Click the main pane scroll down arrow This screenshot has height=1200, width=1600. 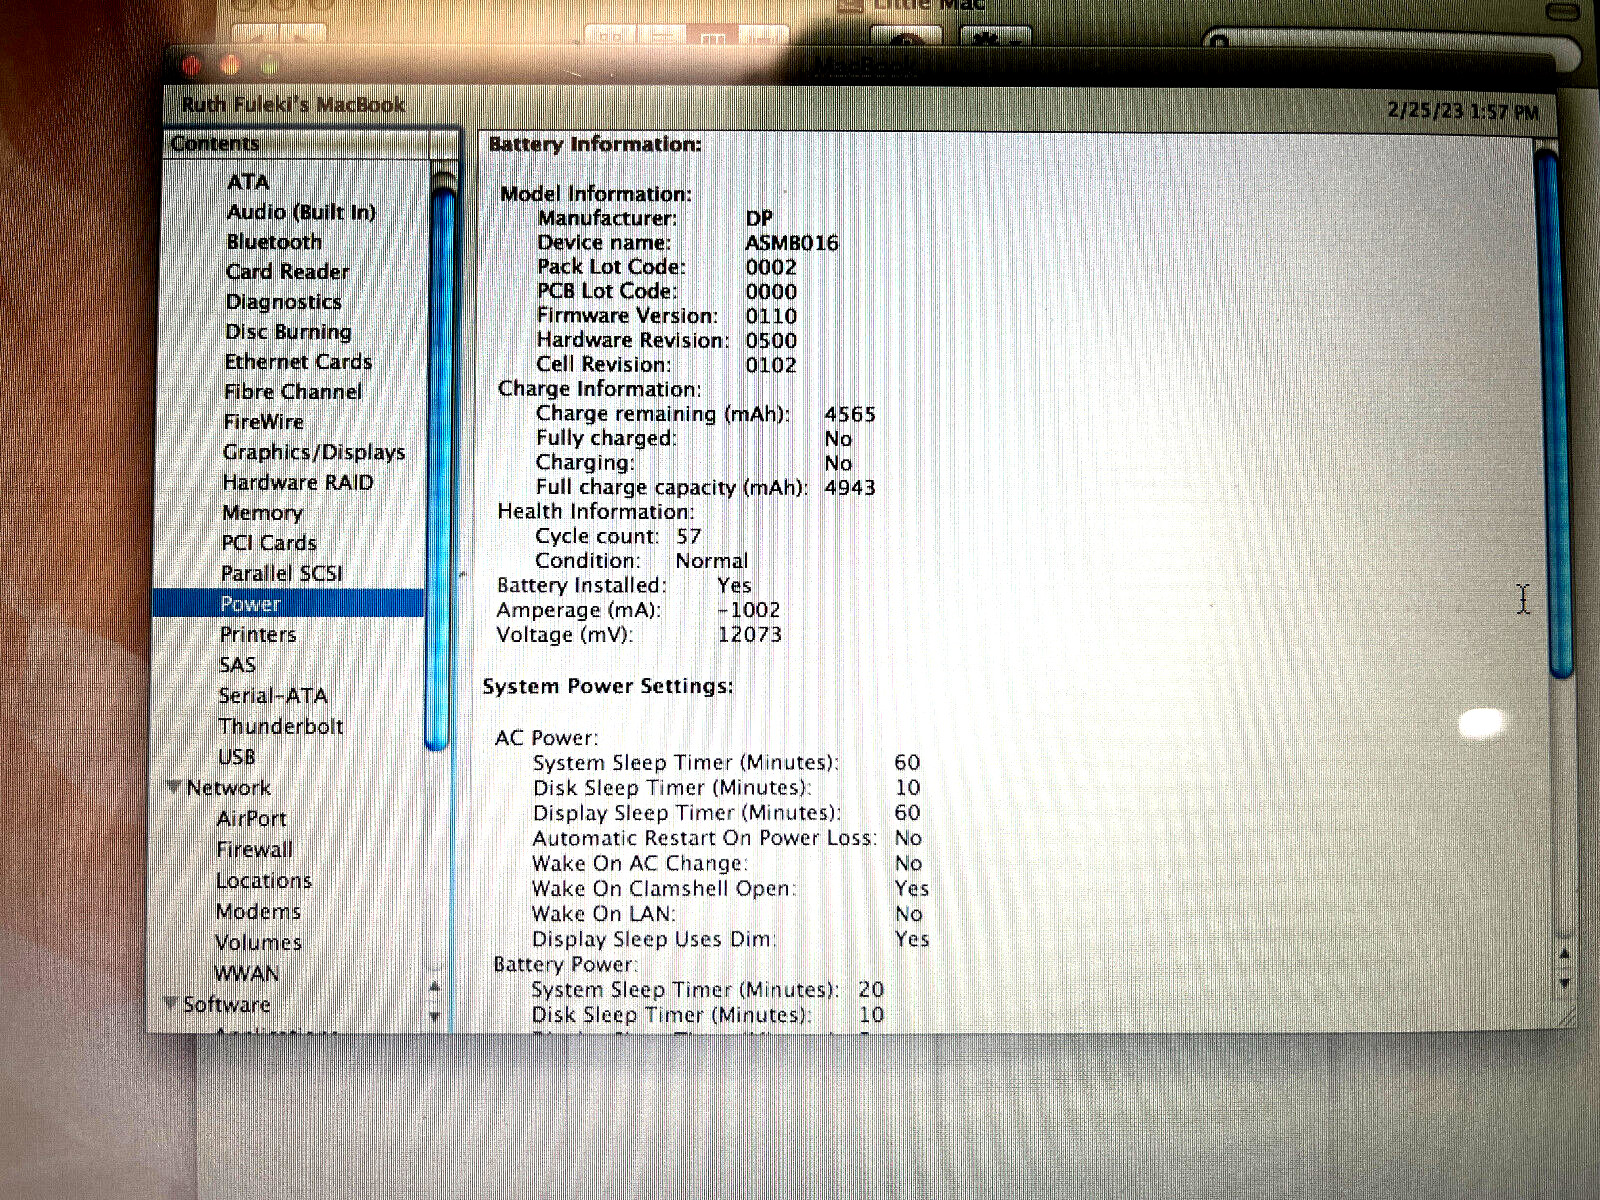pyautogui.click(x=1564, y=984)
